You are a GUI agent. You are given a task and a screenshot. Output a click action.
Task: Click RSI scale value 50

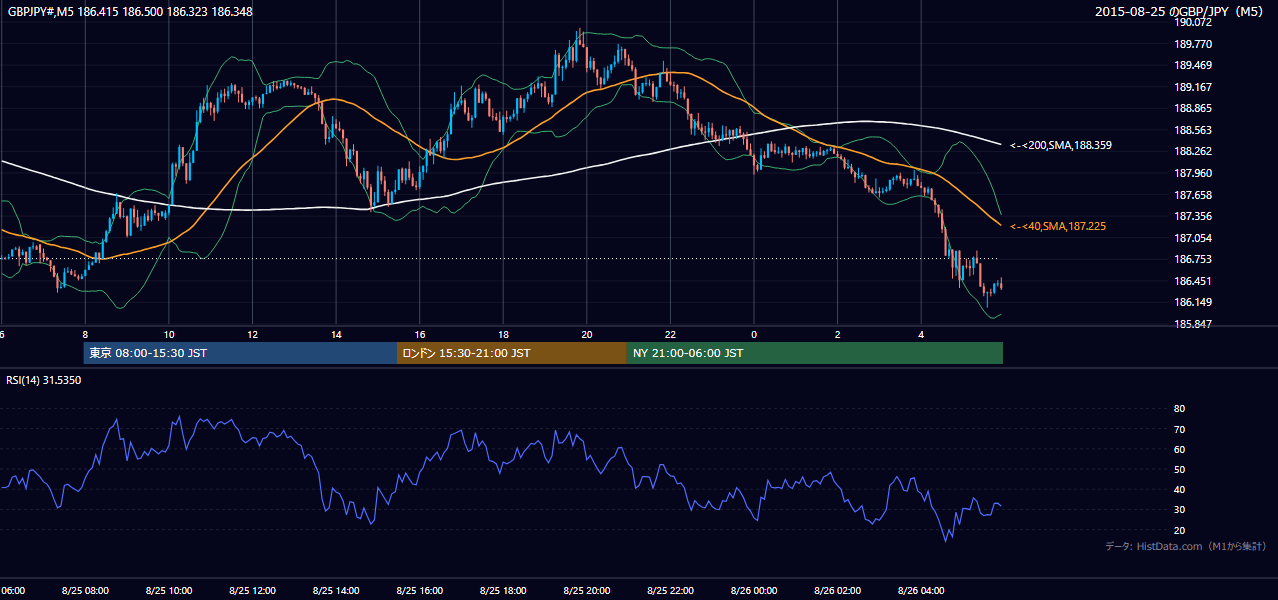coord(1179,469)
